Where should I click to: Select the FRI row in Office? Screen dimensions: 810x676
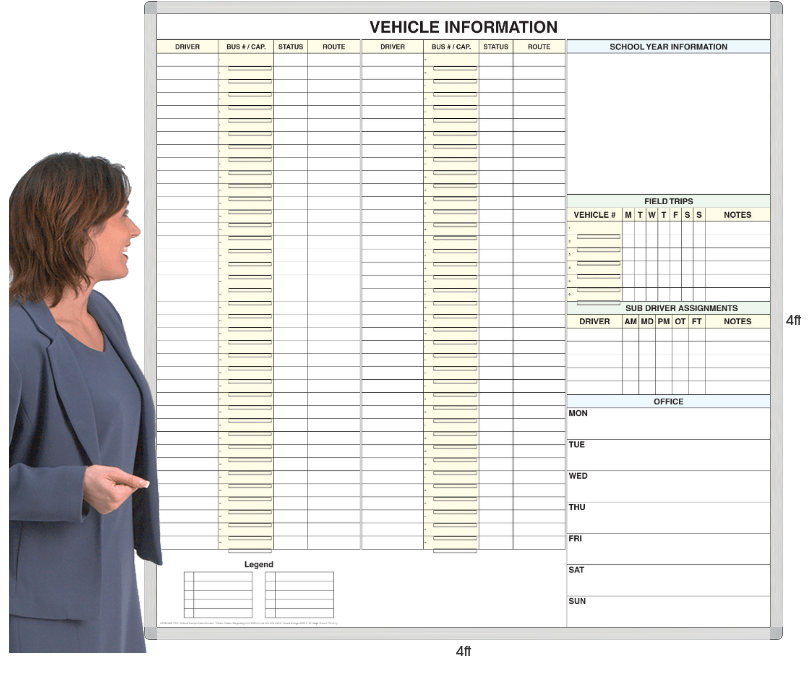pyautogui.click(x=576, y=538)
